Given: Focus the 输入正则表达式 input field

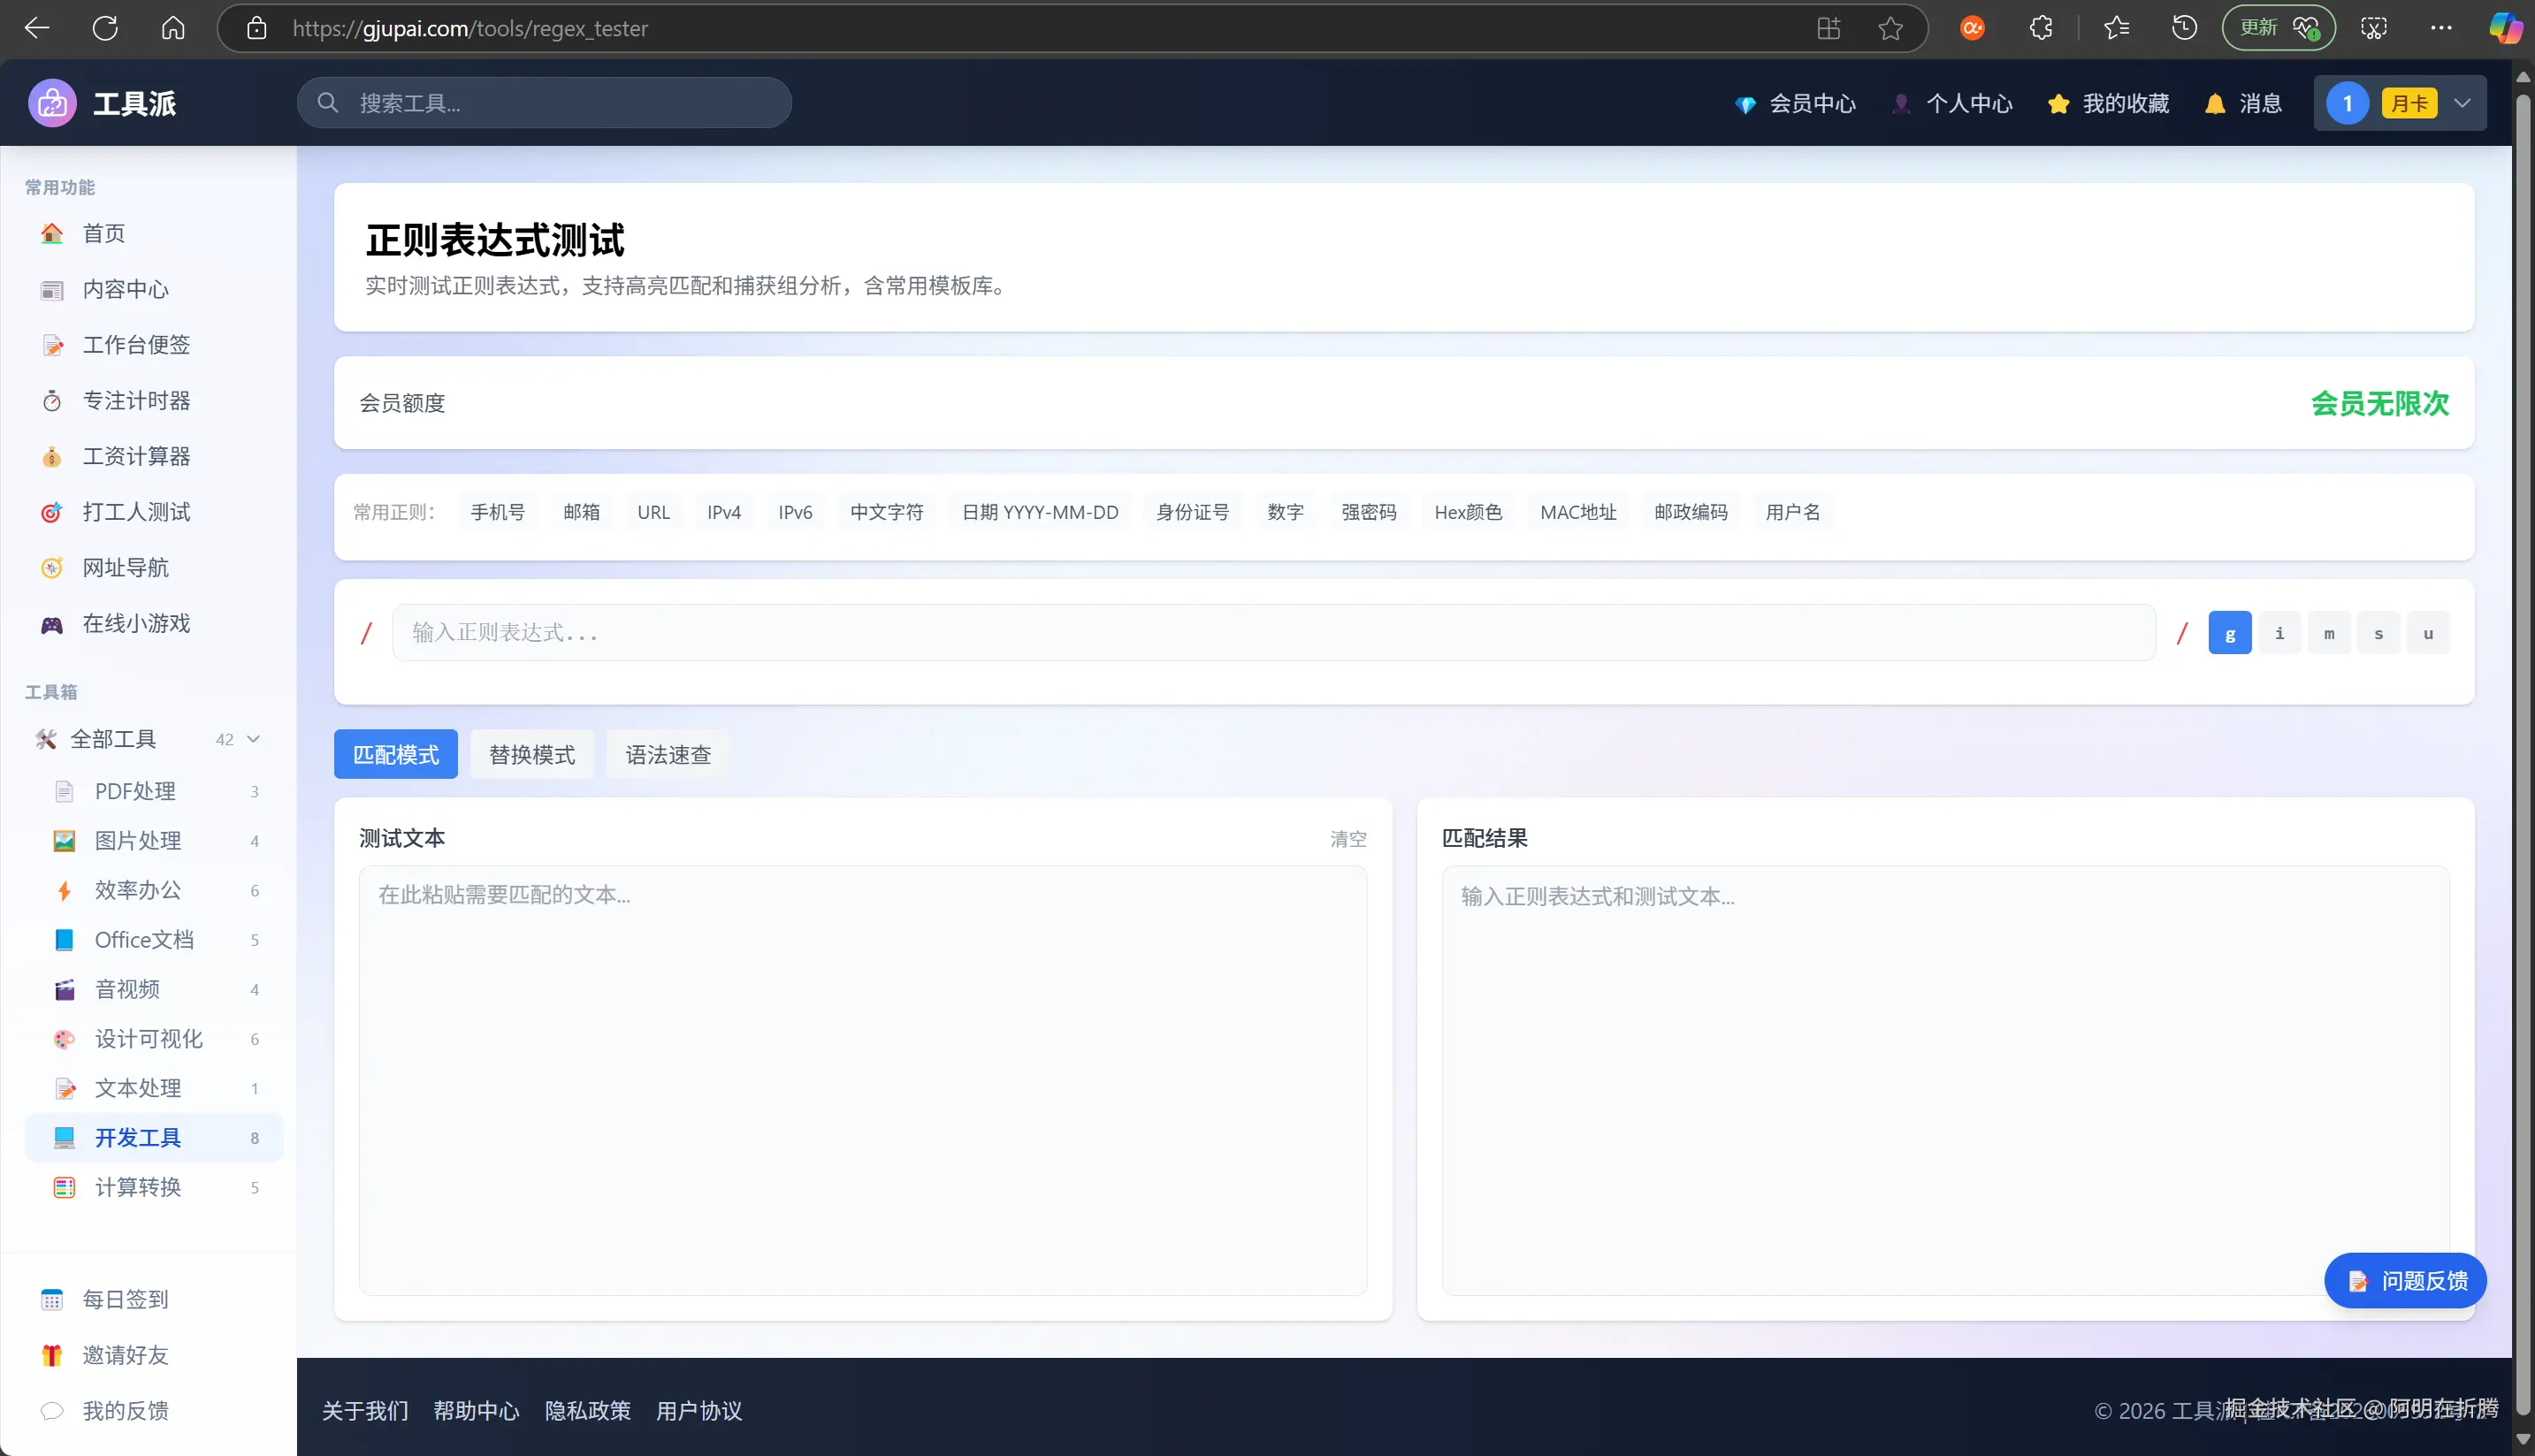Looking at the screenshot, I should [x=1273, y=633].
